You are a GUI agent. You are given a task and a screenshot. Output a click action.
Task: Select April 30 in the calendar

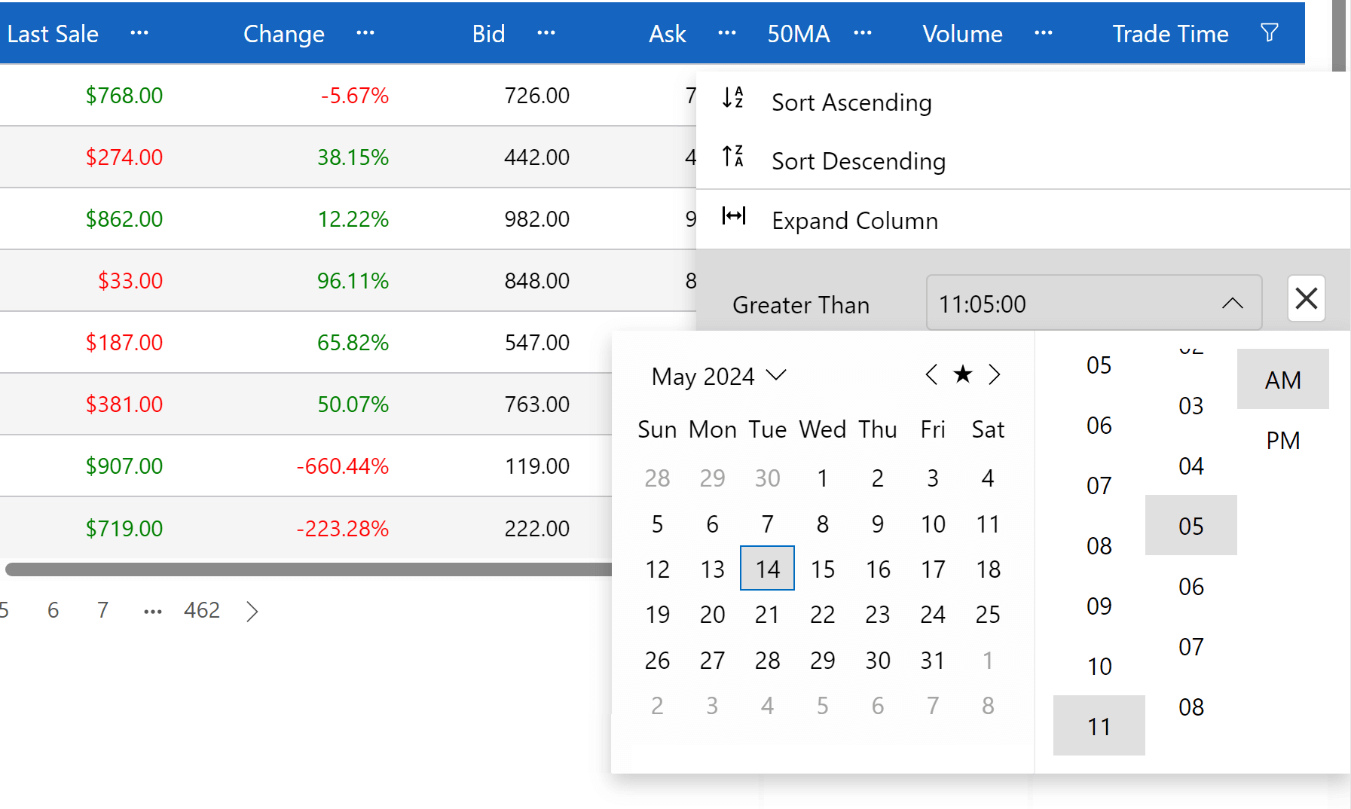767,478
